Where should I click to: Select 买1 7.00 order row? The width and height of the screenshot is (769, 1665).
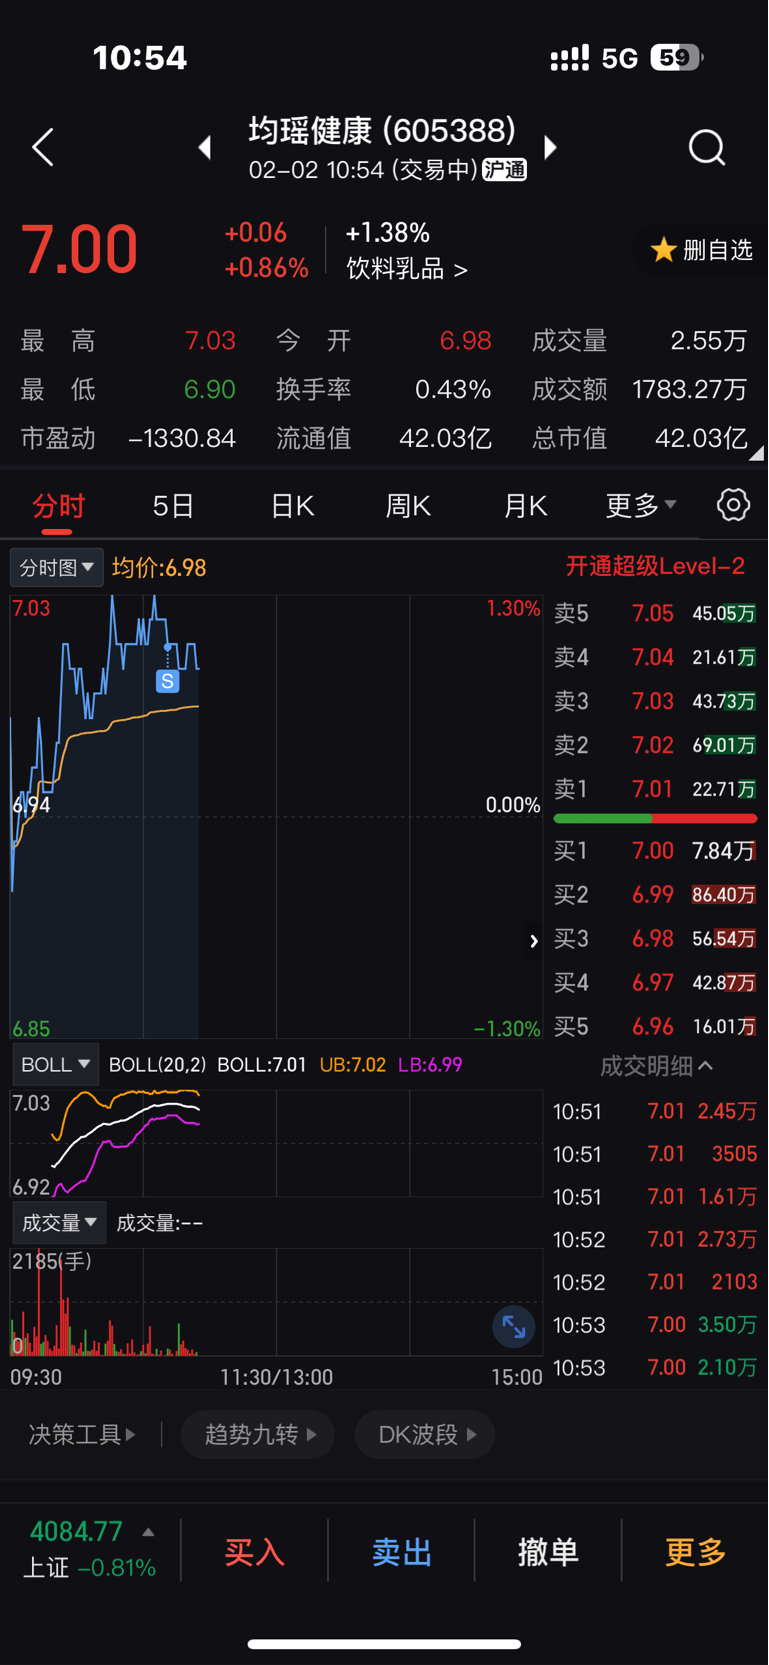pos(656,851)
